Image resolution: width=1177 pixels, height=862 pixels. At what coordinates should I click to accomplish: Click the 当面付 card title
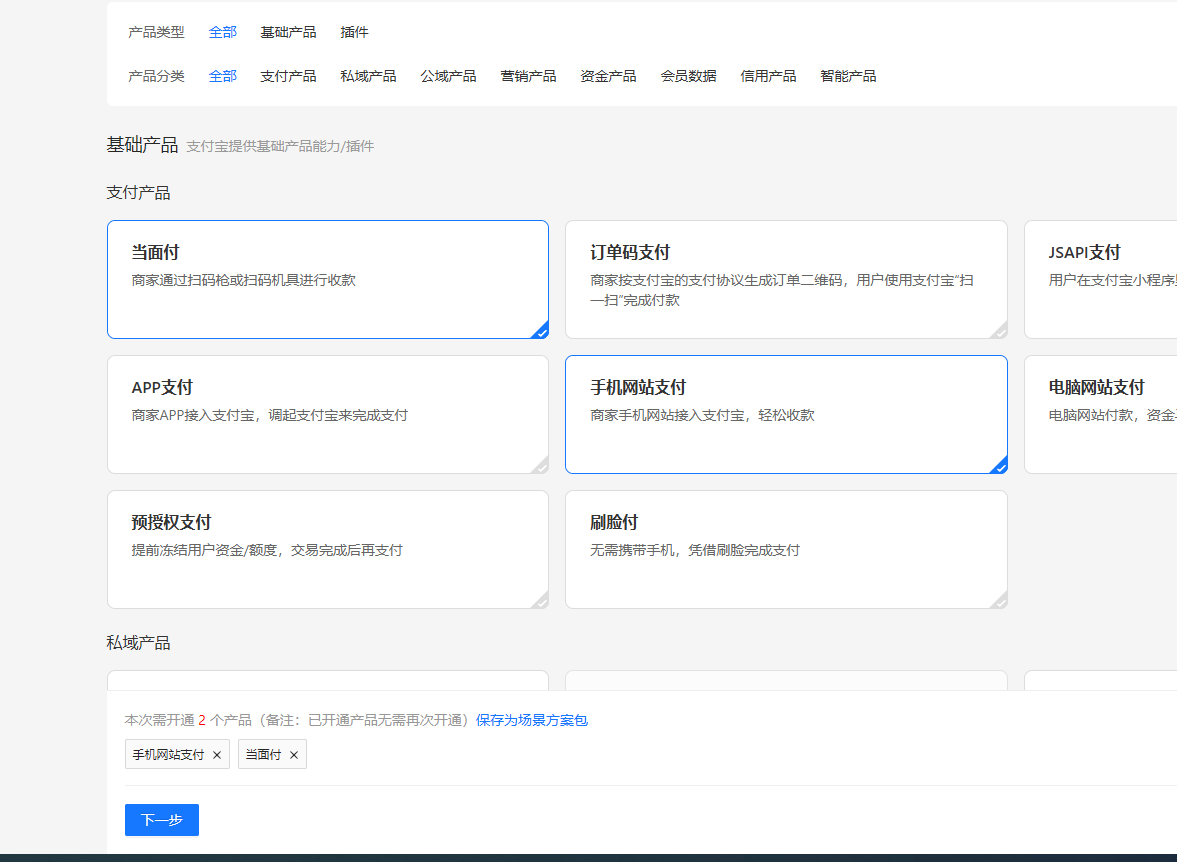coord(155,252)
